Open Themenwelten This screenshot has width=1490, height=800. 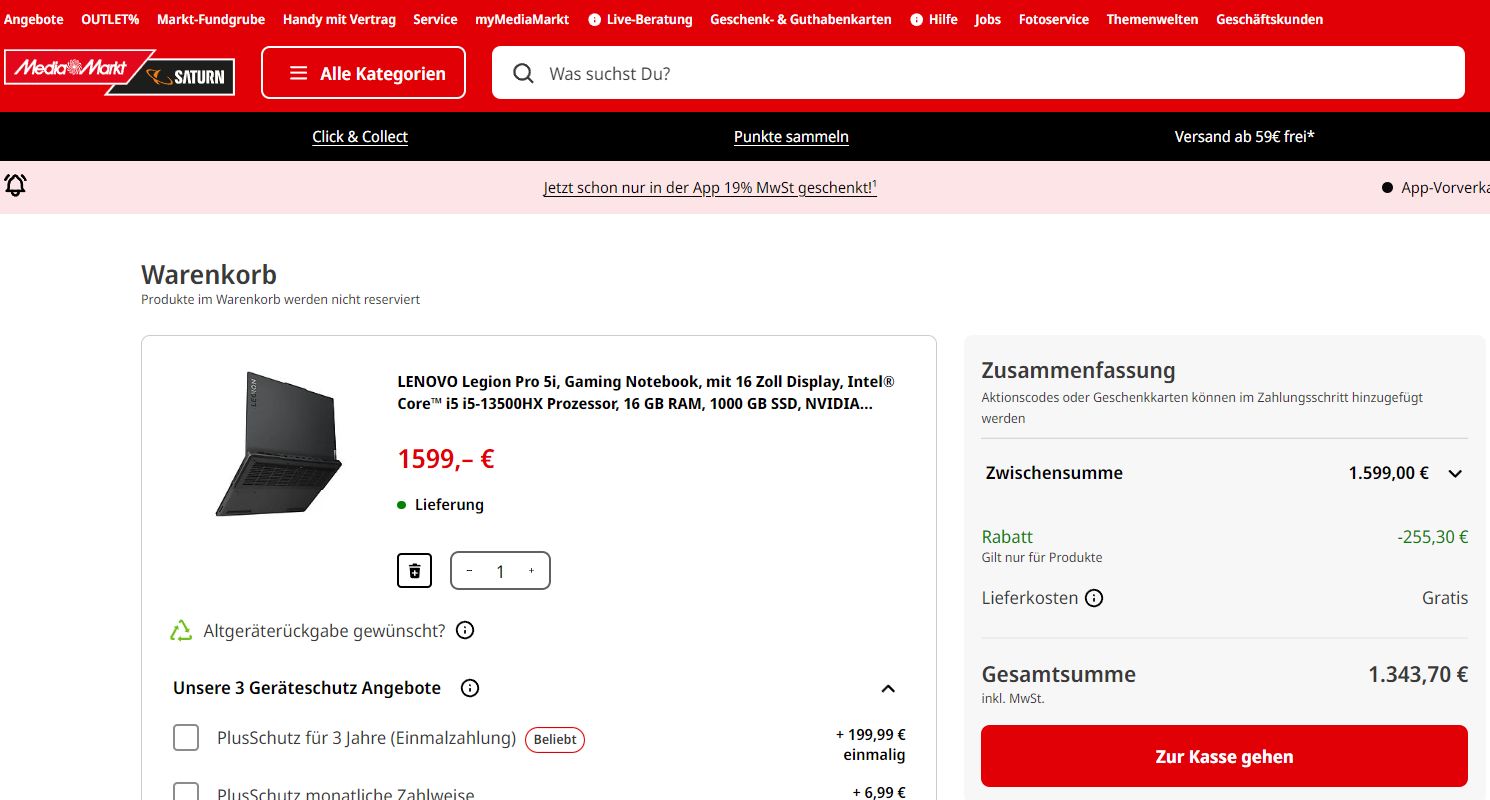coord(1152,19)
